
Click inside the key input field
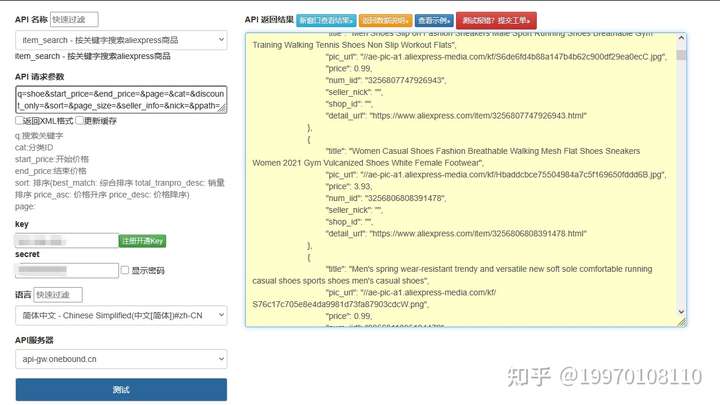pyautogui.click(x=67, y=241)
